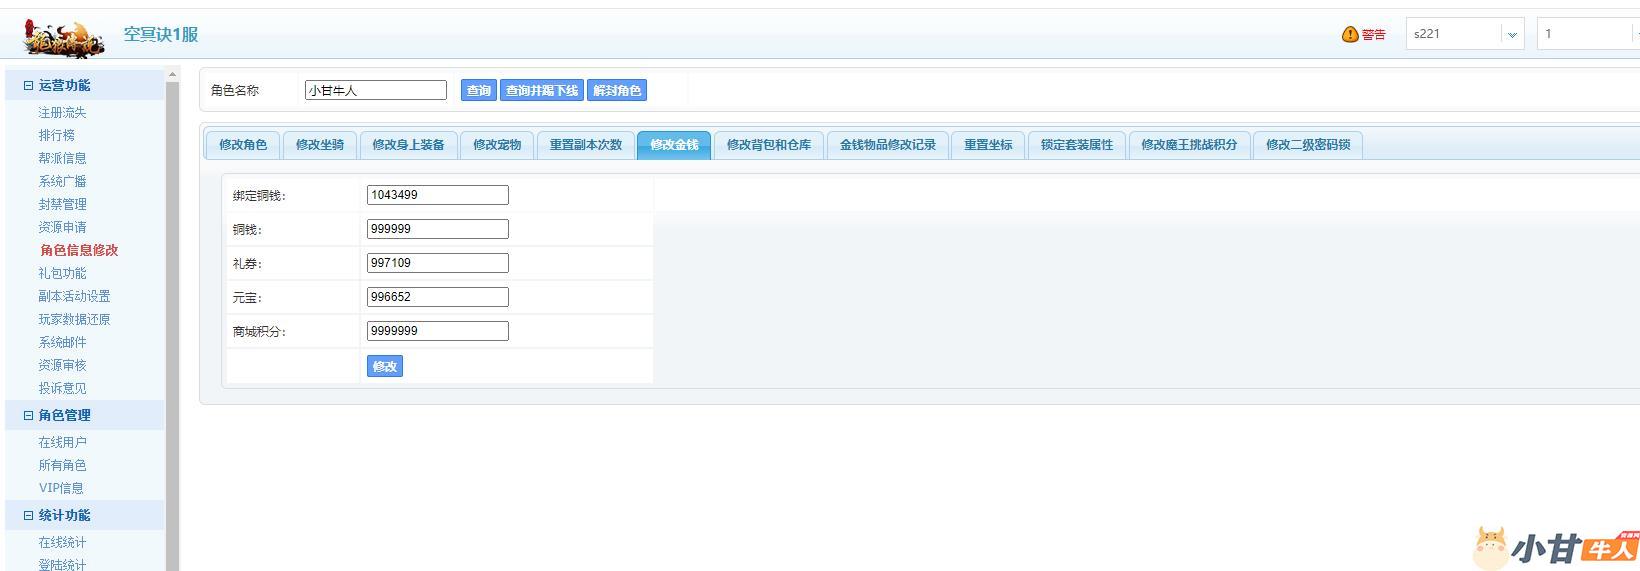Go to the 金钱物品修改记录 tab

pos(887,145)
